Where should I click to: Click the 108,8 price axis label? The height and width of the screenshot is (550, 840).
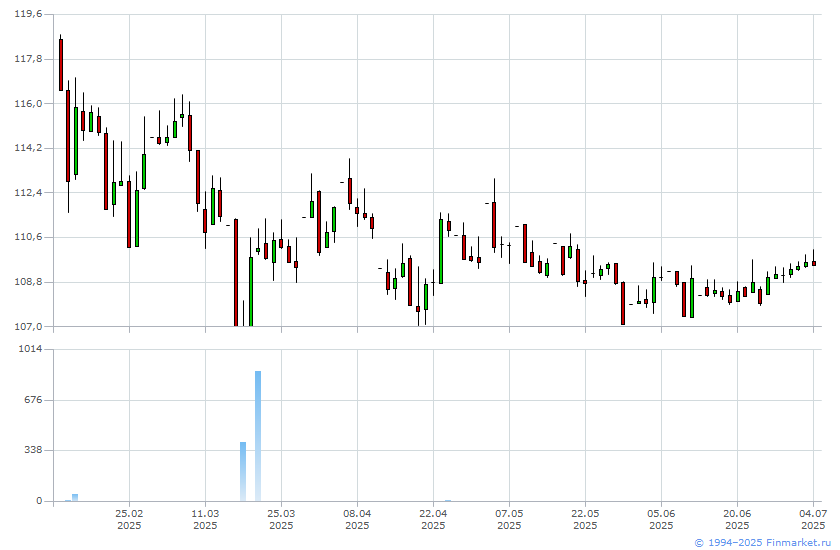(28, 282)
